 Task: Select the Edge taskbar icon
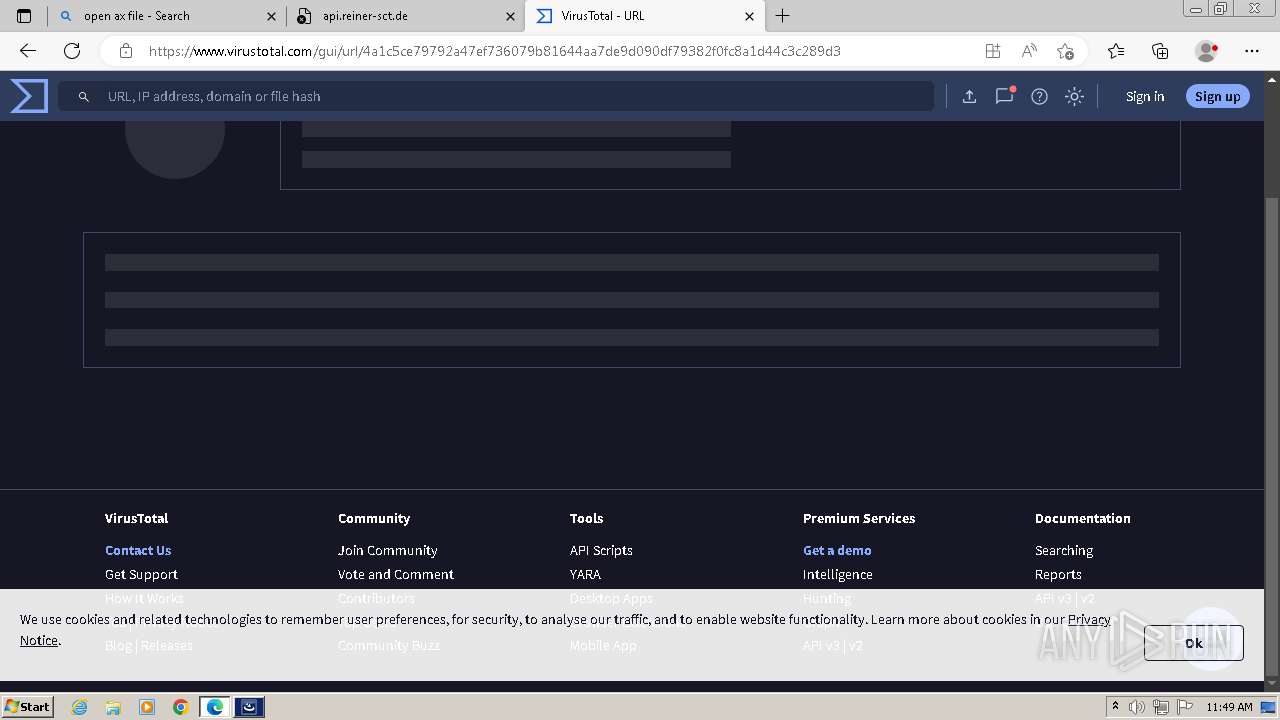pos(214,707)
